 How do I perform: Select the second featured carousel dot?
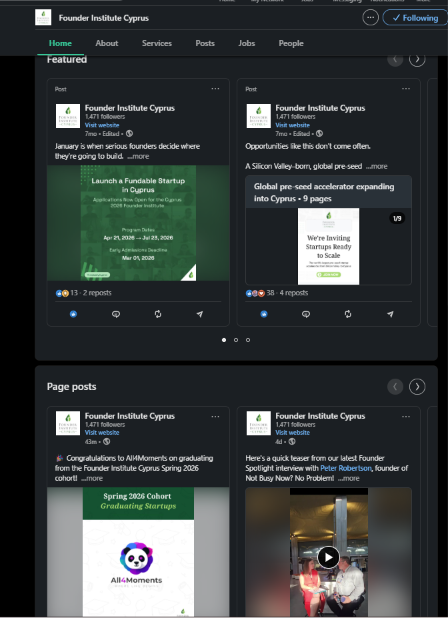[x=236, y=340]
